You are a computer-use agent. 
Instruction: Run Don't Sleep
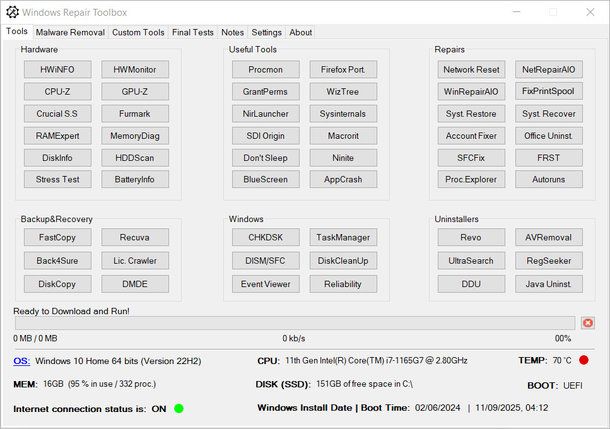(x=266, y=158)
